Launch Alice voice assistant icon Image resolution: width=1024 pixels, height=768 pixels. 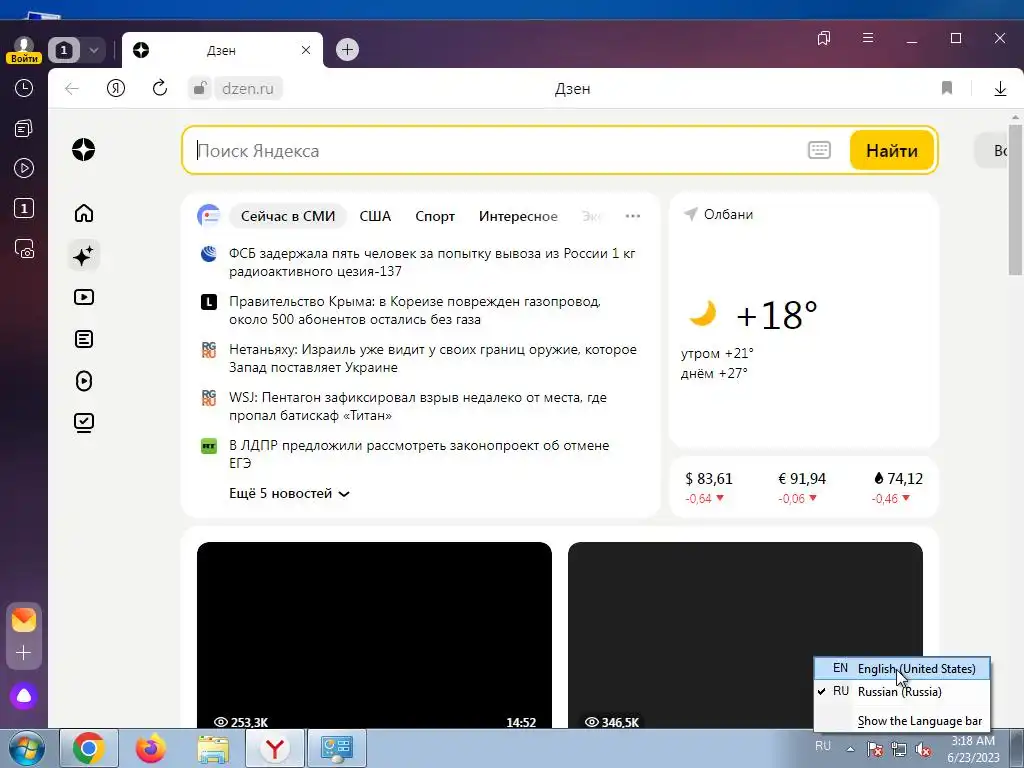click(x=24, y=696)
